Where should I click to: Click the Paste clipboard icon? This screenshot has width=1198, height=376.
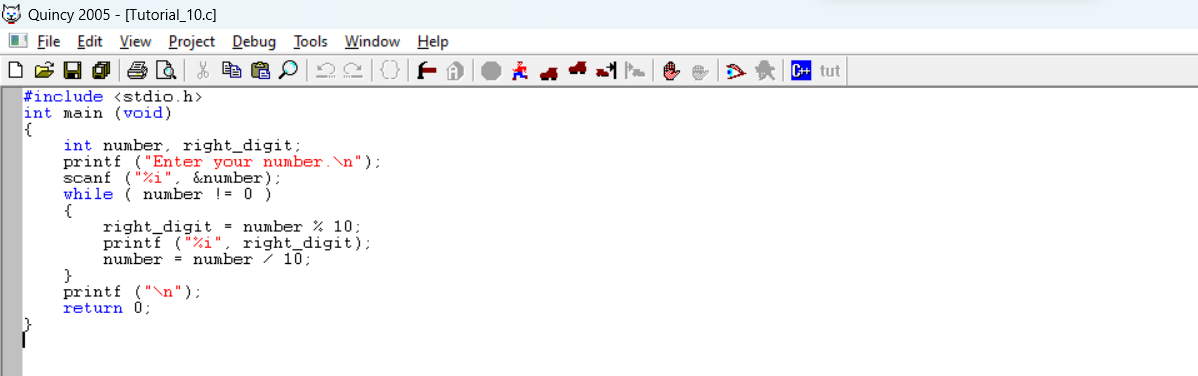(260, 71)
